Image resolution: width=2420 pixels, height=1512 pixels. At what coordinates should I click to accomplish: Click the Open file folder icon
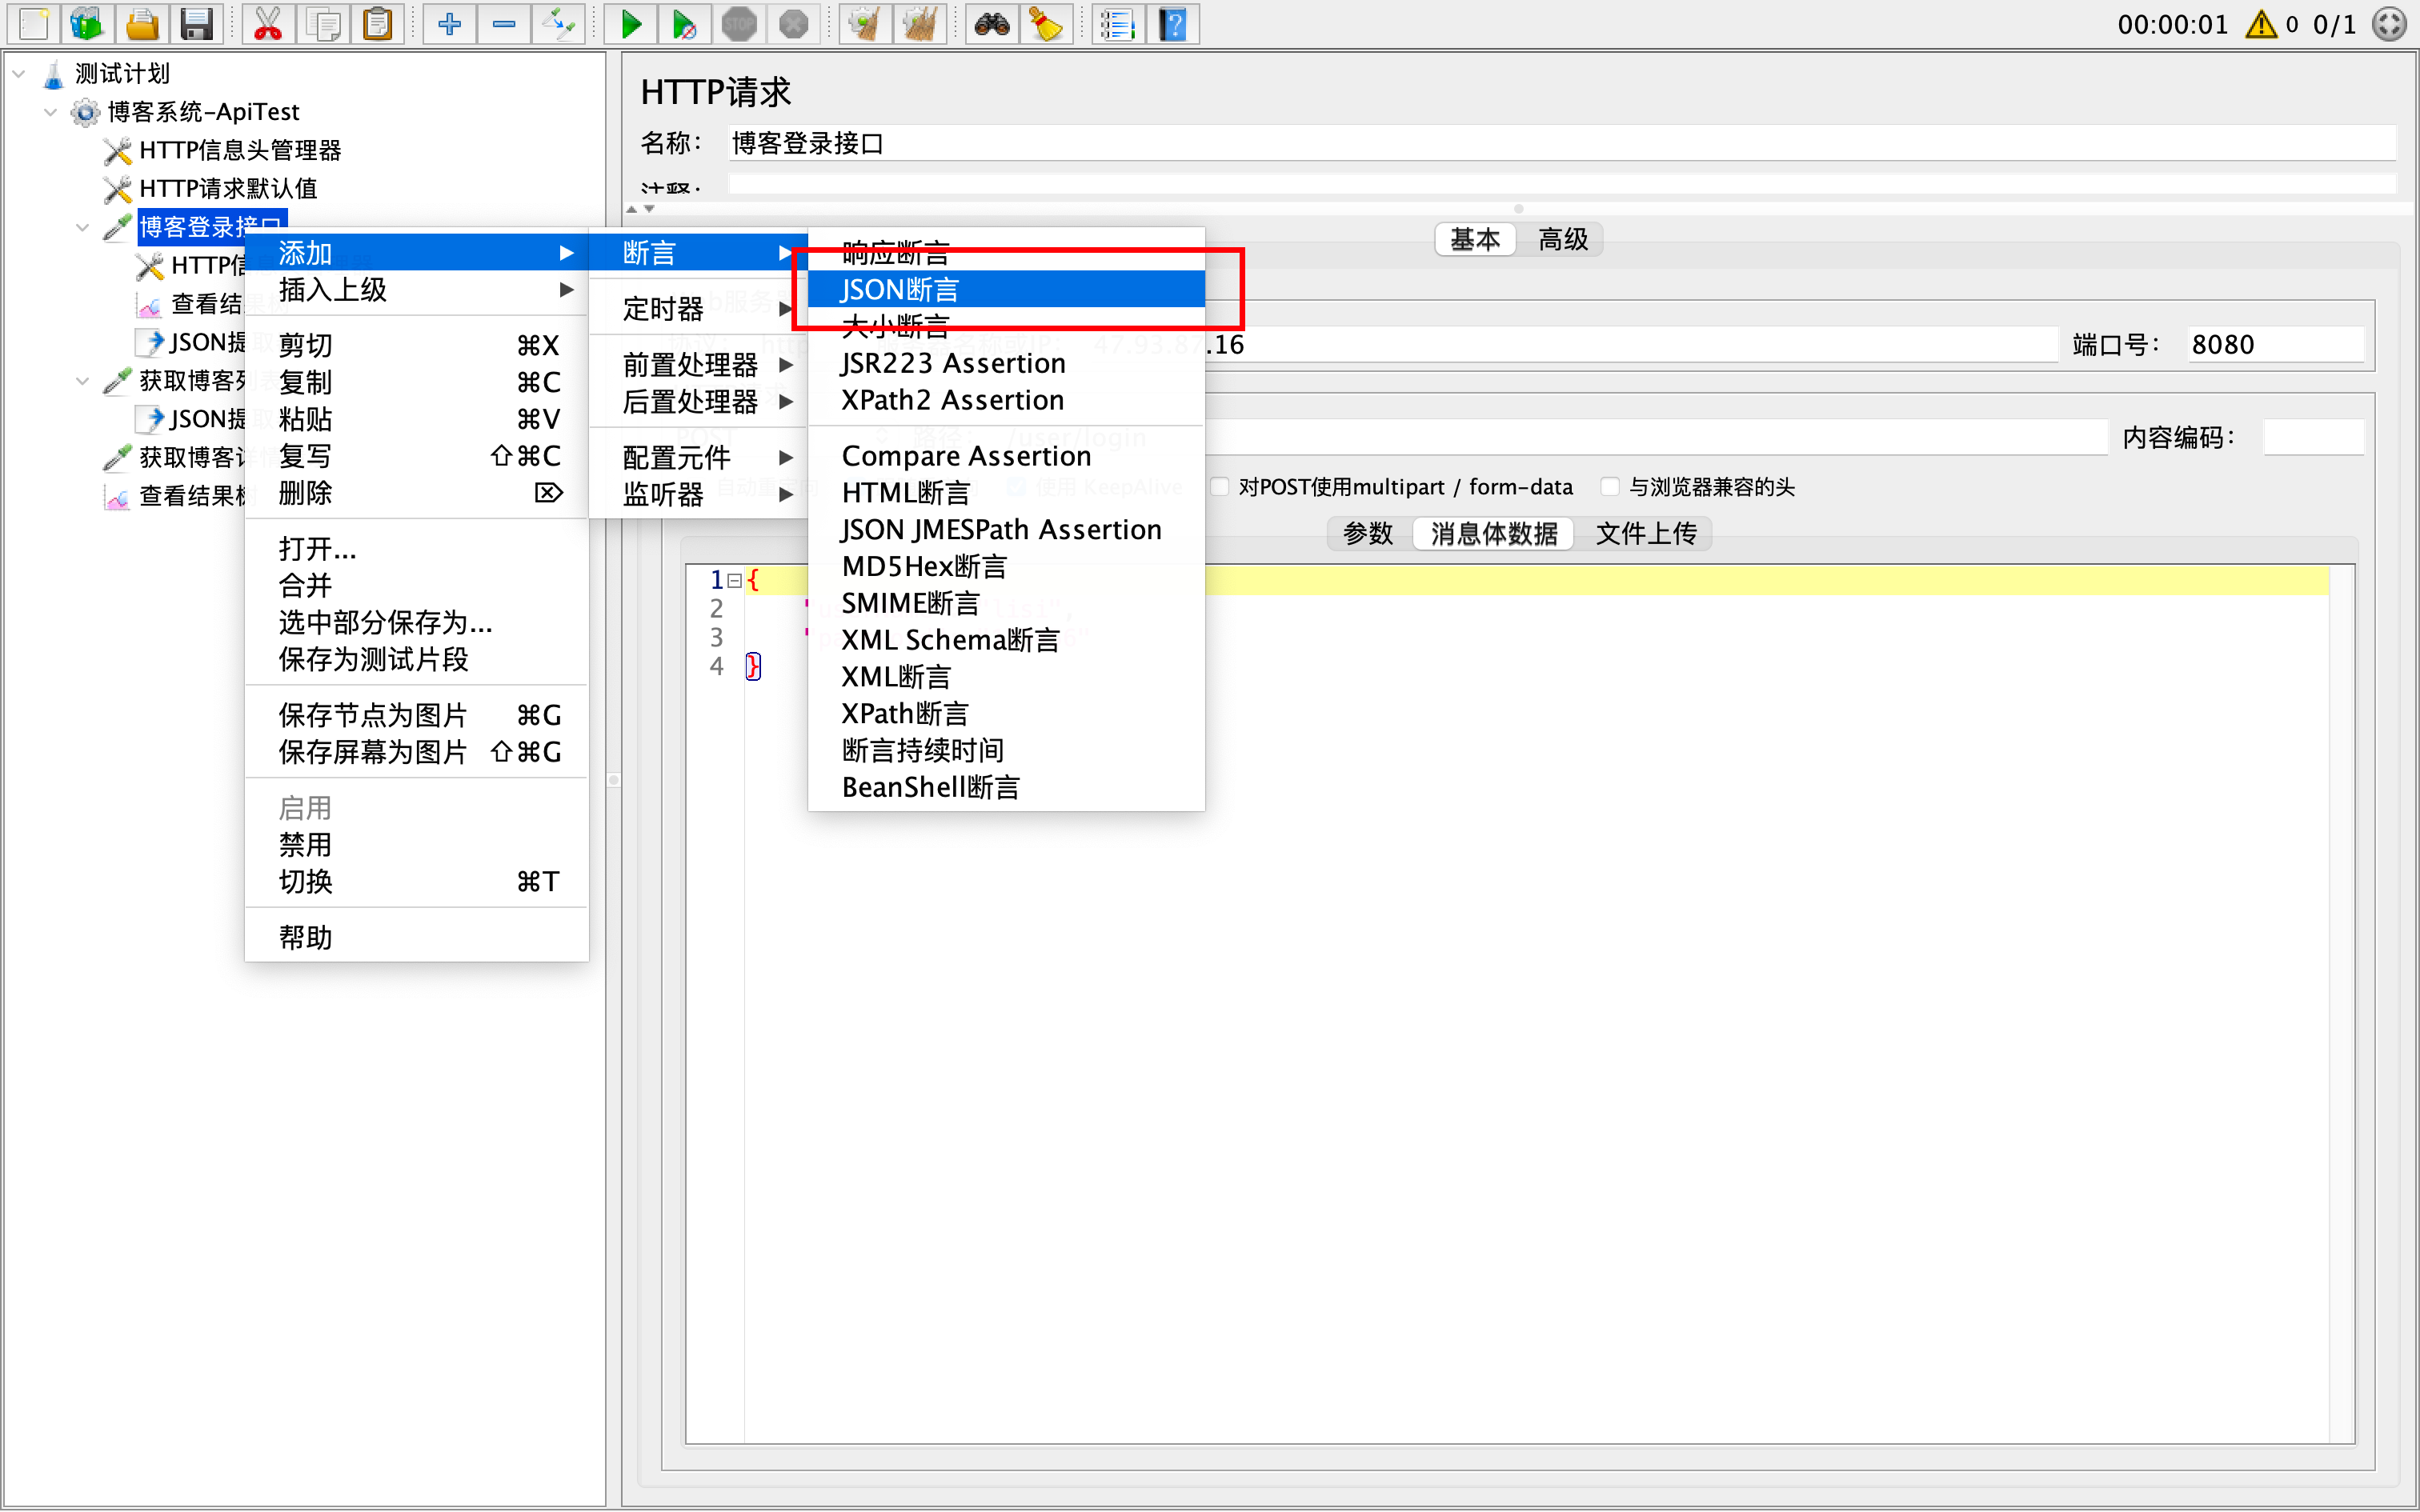tap(142, 23)
